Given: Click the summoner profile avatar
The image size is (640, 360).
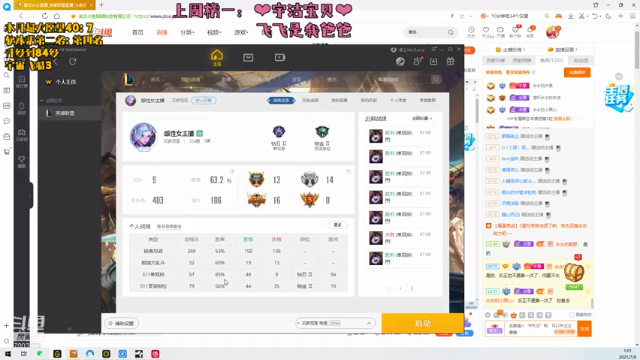Looking at the screenshot, I should click(143, 136).
